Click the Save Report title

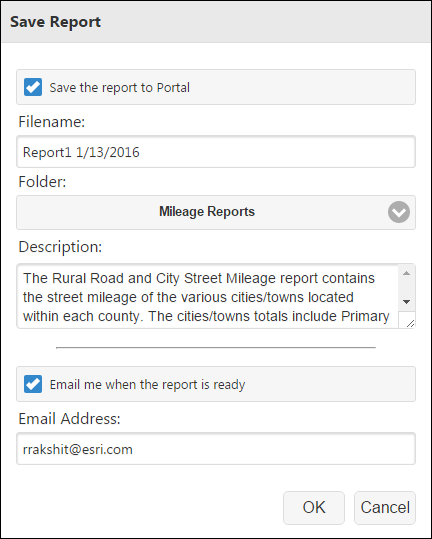55,22
